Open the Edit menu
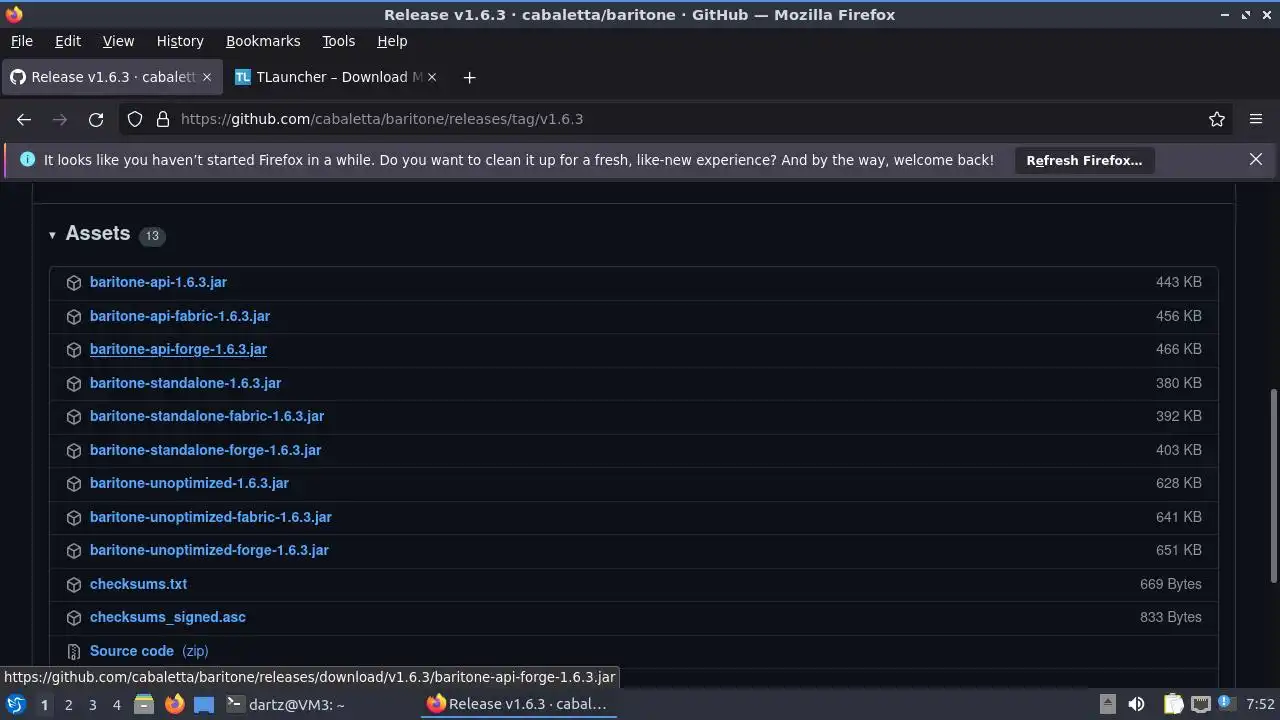 [68, 41]
